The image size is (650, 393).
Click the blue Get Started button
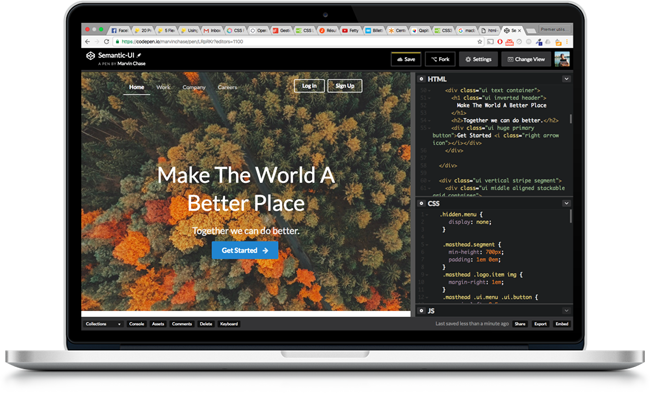tap(245, 250)
